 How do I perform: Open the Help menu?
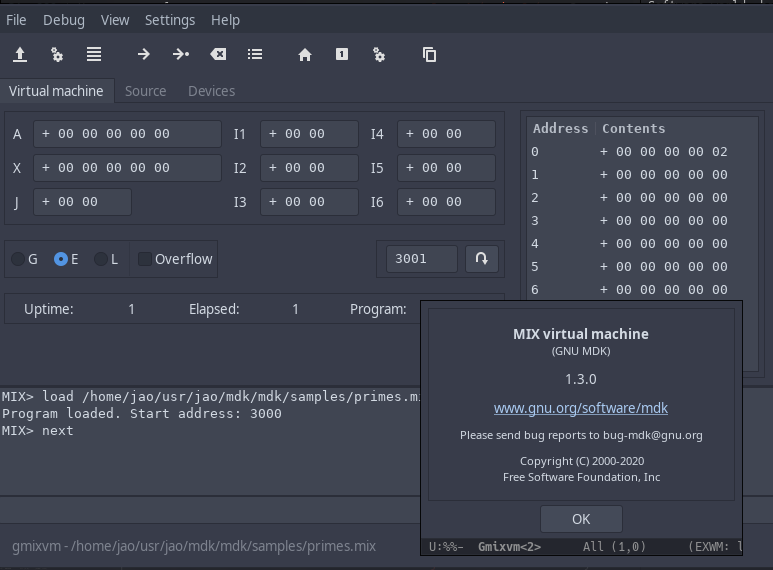point(225,20)
